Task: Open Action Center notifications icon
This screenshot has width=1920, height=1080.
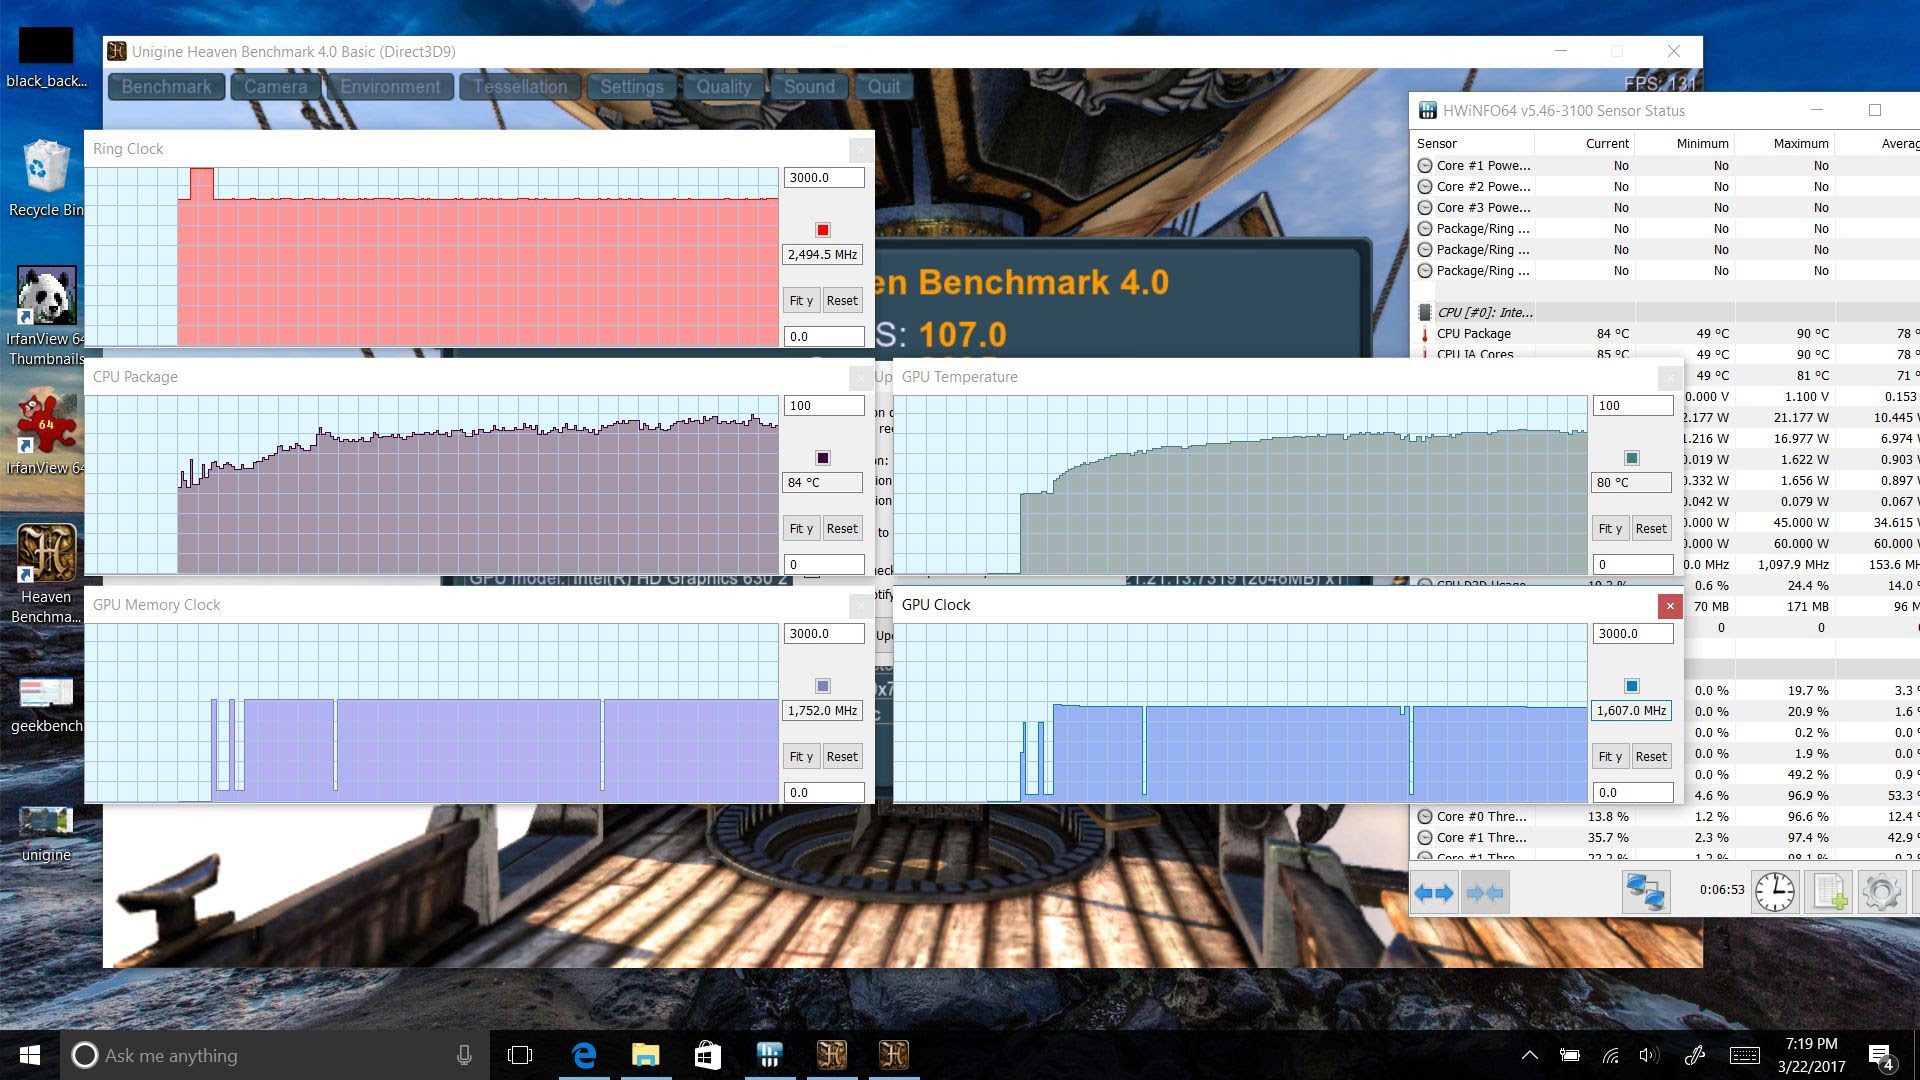Action: pos(1881,1056)
